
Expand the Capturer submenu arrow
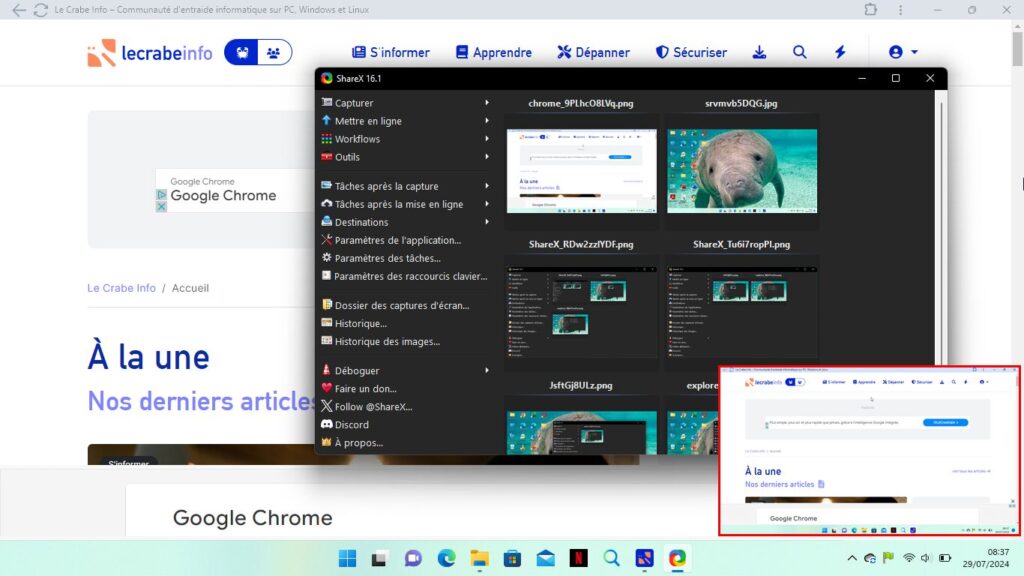tap(487, 103)
